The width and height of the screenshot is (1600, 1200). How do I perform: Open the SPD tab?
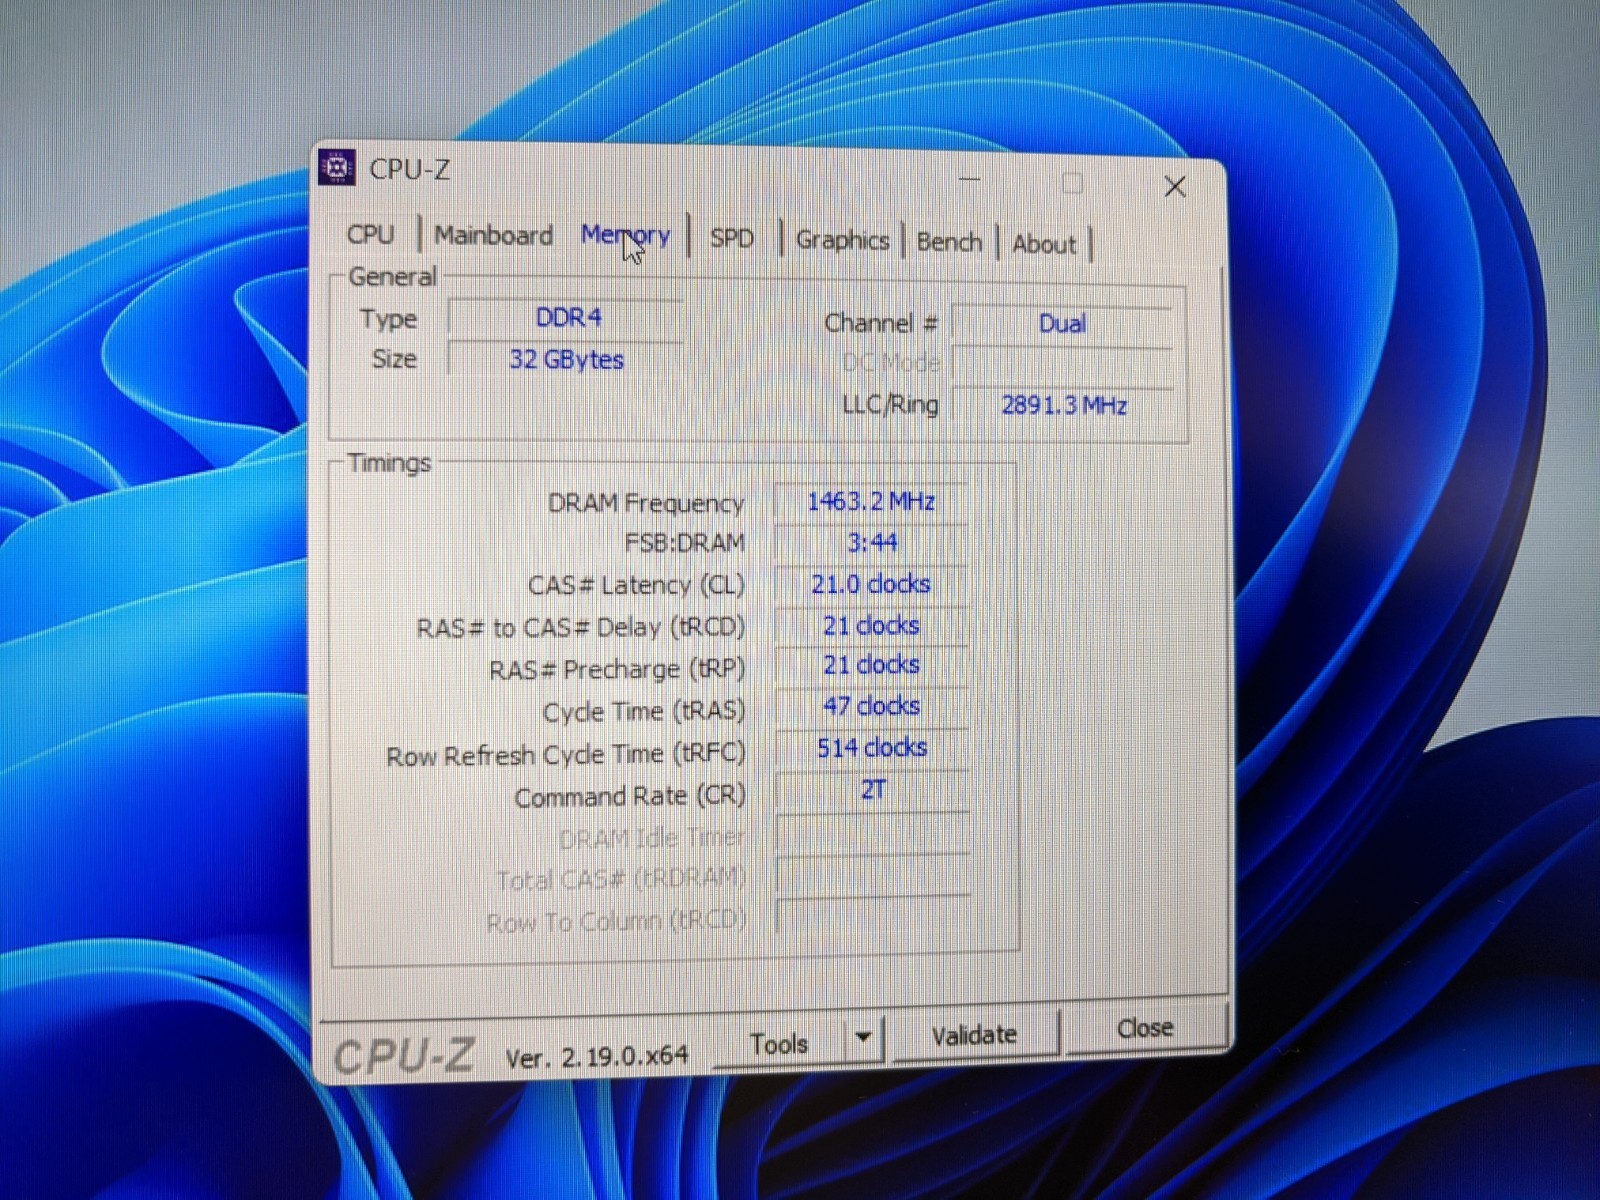click(732, 238)
